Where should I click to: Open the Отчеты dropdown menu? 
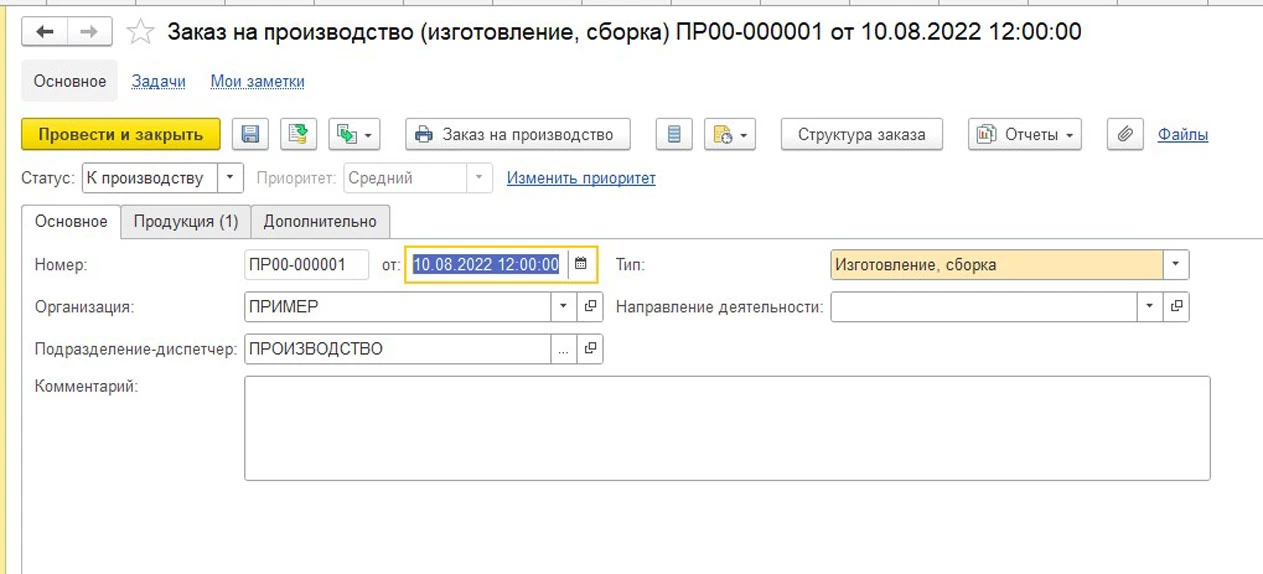tap(1024, 134)
